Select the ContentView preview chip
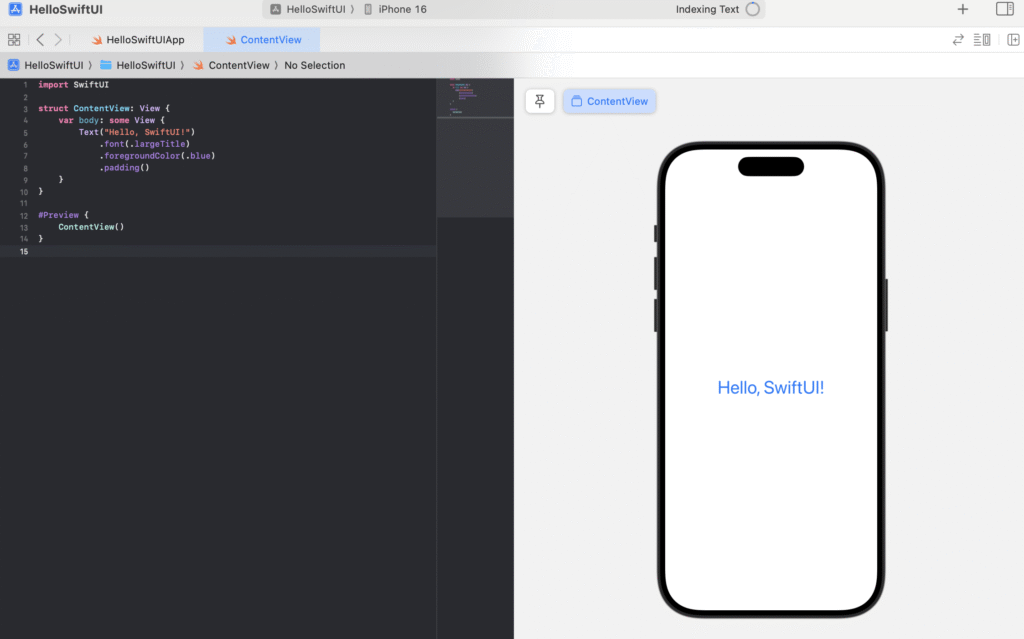This screenshot has width=1024, height=639. (609, 101)
